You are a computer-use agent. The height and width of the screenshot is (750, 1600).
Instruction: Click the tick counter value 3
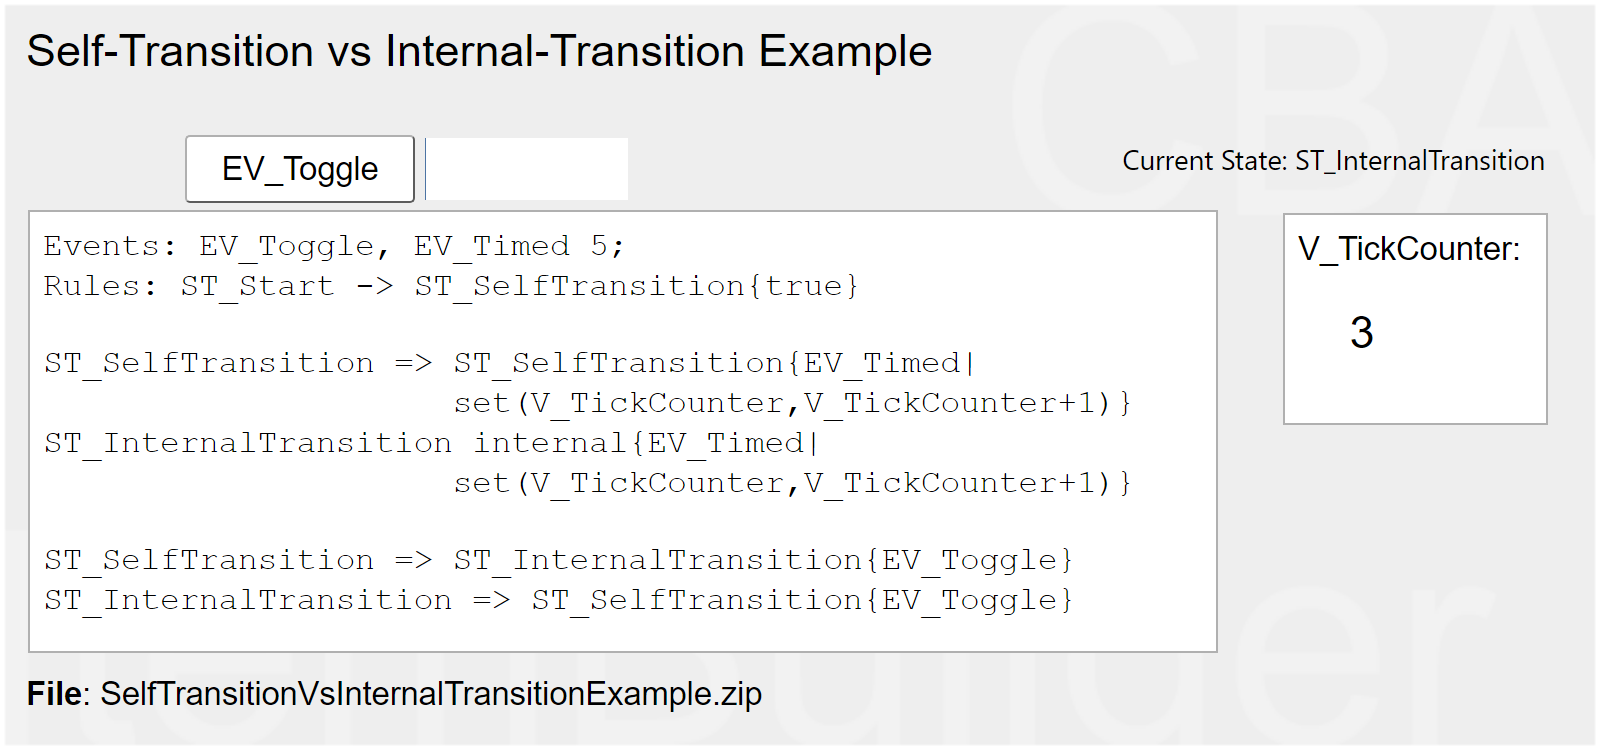[1361, 333]
